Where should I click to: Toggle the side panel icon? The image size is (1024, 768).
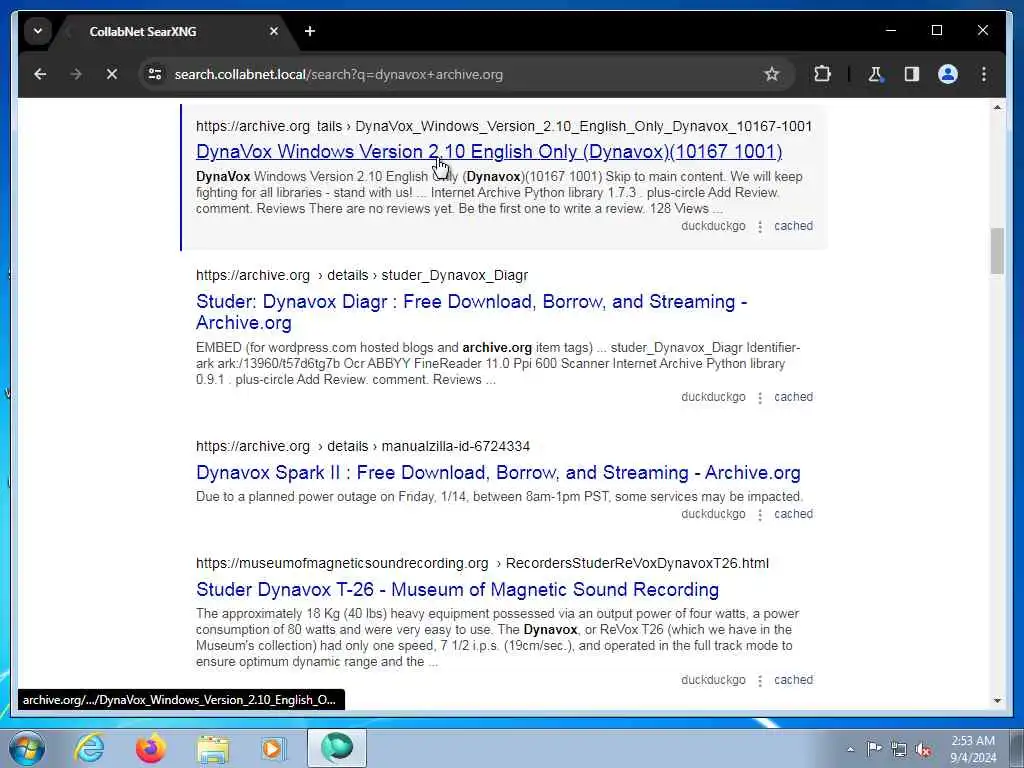[x=912, y=74]
